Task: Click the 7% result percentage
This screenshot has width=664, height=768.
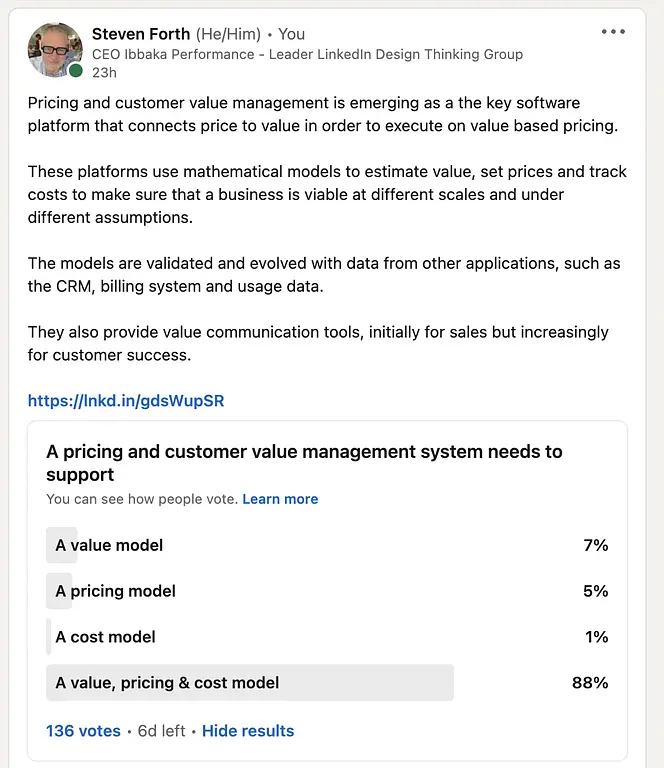Action: (x=596, y=545)
